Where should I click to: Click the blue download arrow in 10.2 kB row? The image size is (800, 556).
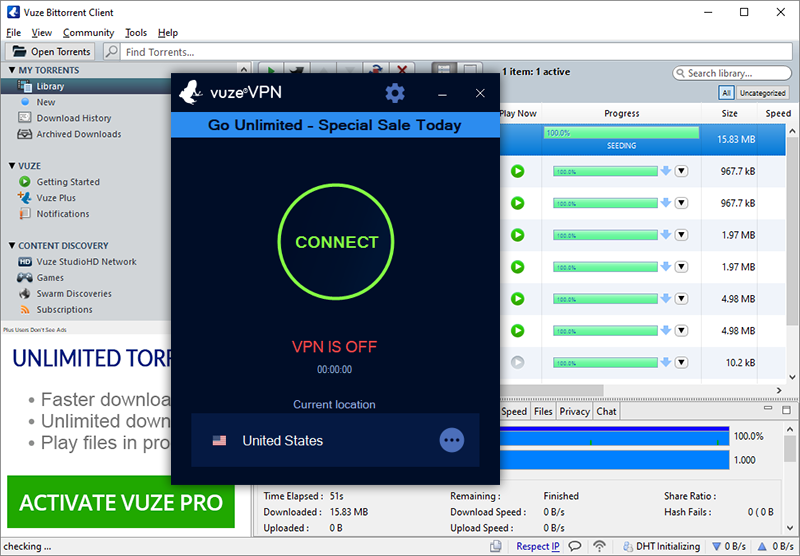(665, 362)
